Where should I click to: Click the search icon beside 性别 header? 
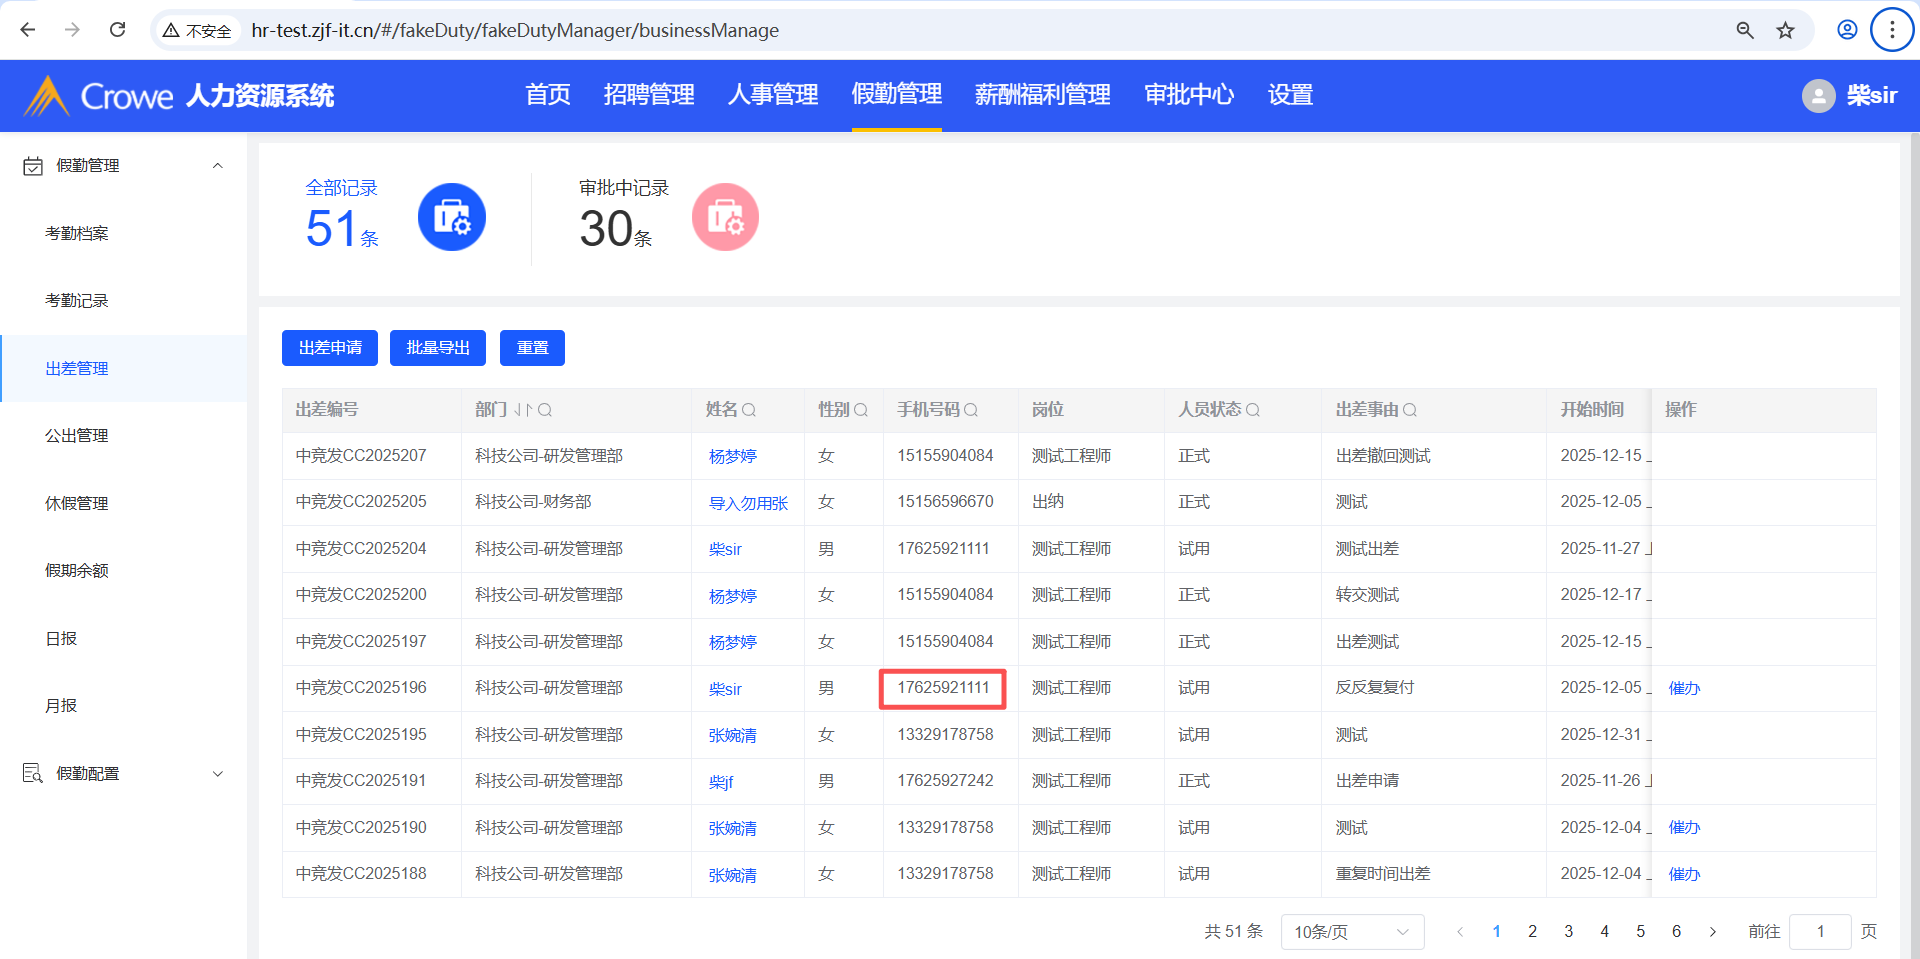click(x=861, y=410)
